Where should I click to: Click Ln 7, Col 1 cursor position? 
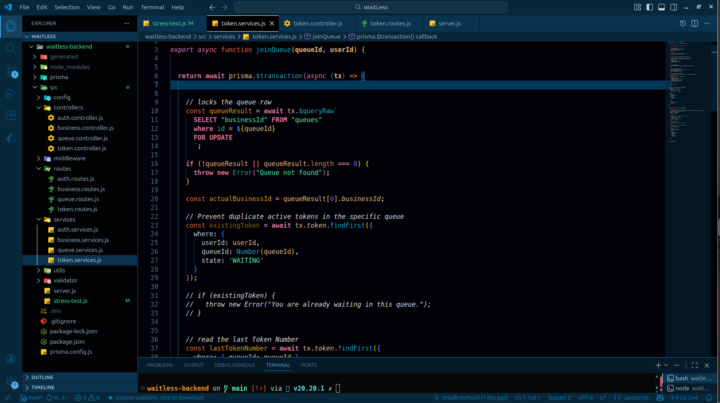pos(528,398)
